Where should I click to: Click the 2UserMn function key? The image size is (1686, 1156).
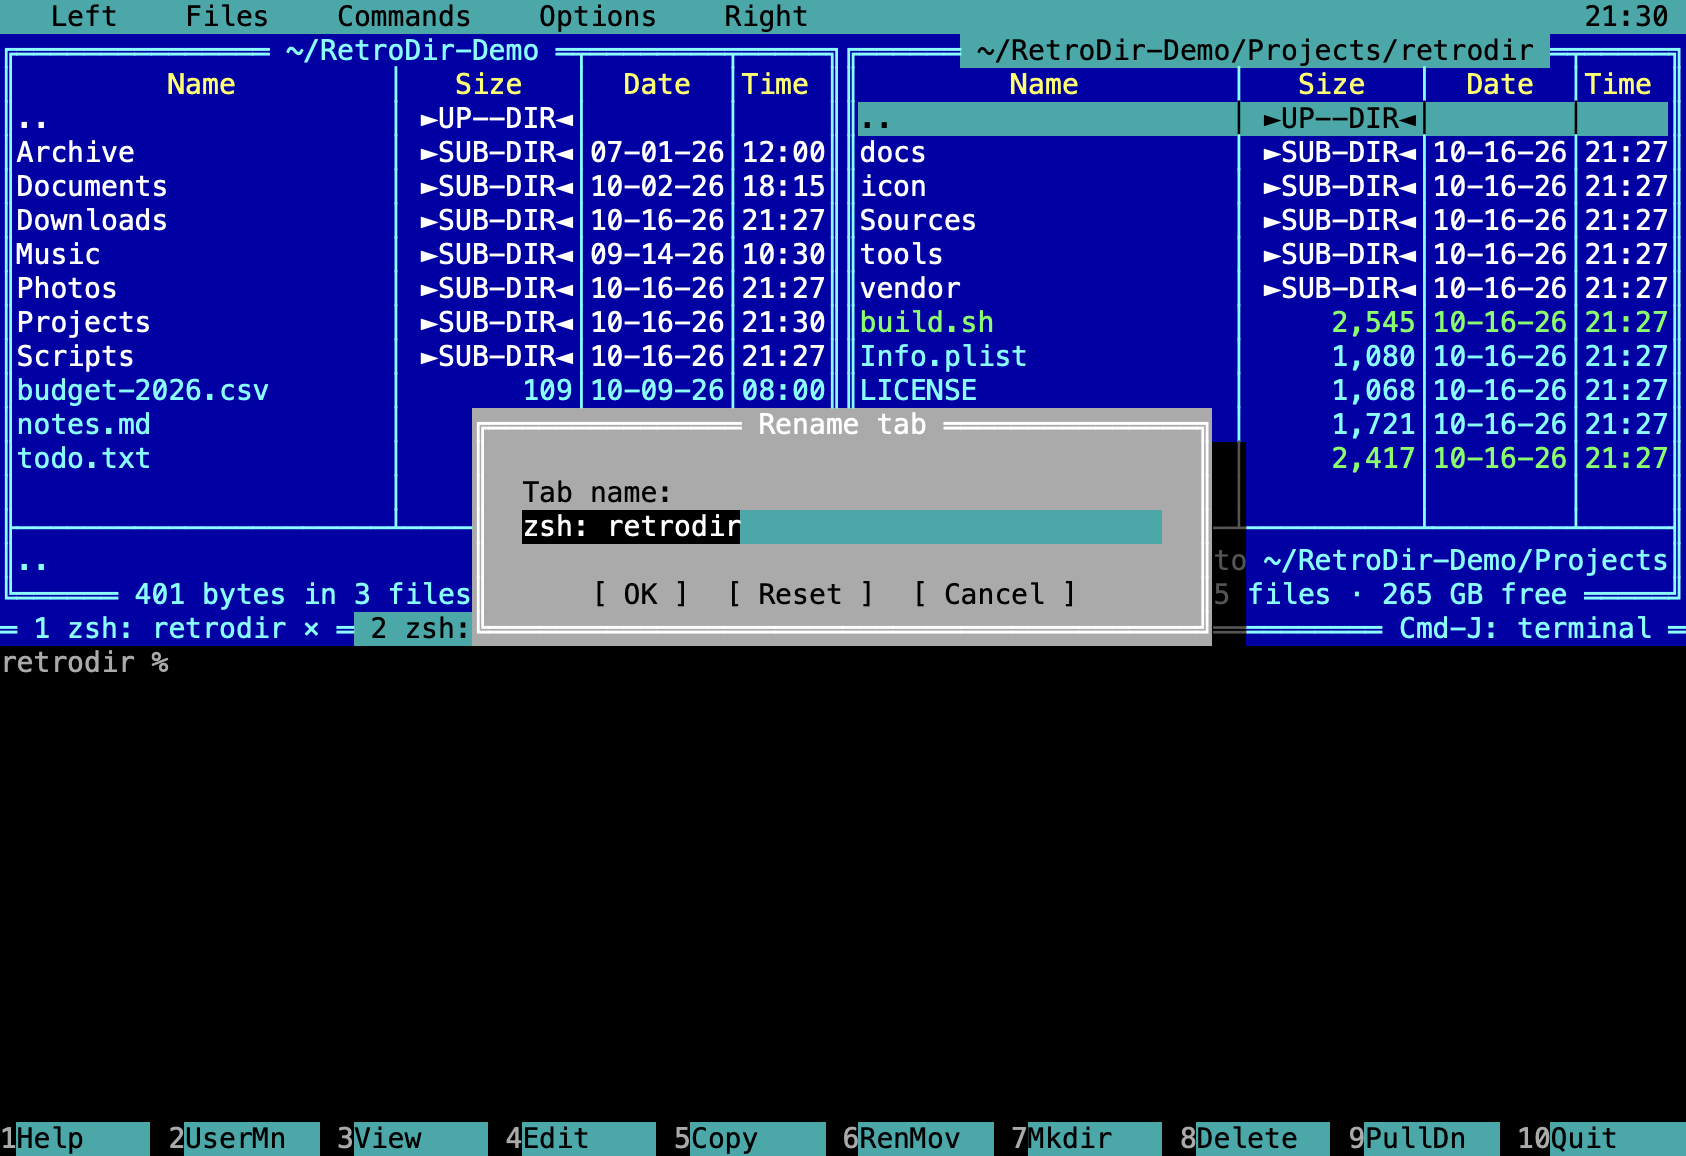(x=244, y=1139)
